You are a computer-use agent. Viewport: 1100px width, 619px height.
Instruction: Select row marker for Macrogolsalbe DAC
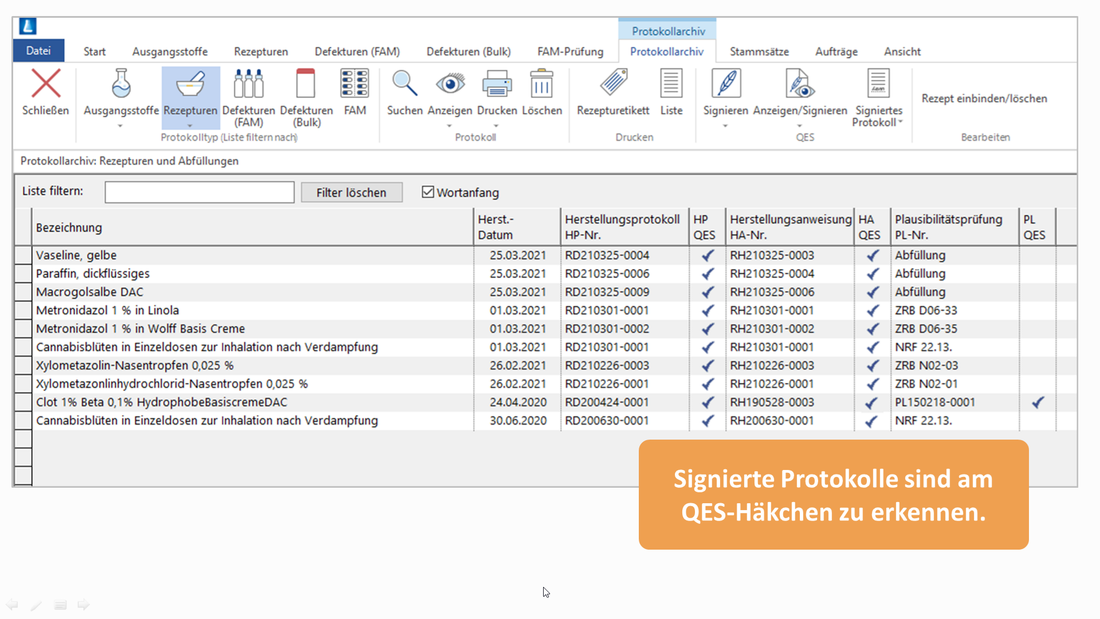tap(23, 292)
